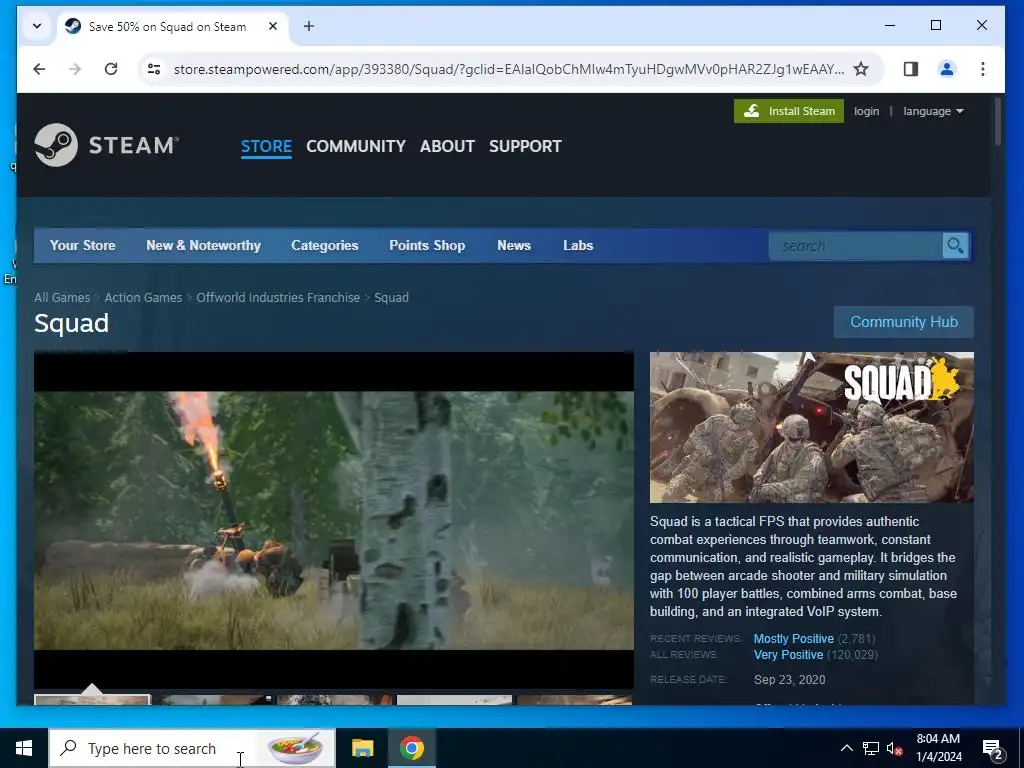
Task: Open the Community Hub button
Action: (x=904, y=322)
